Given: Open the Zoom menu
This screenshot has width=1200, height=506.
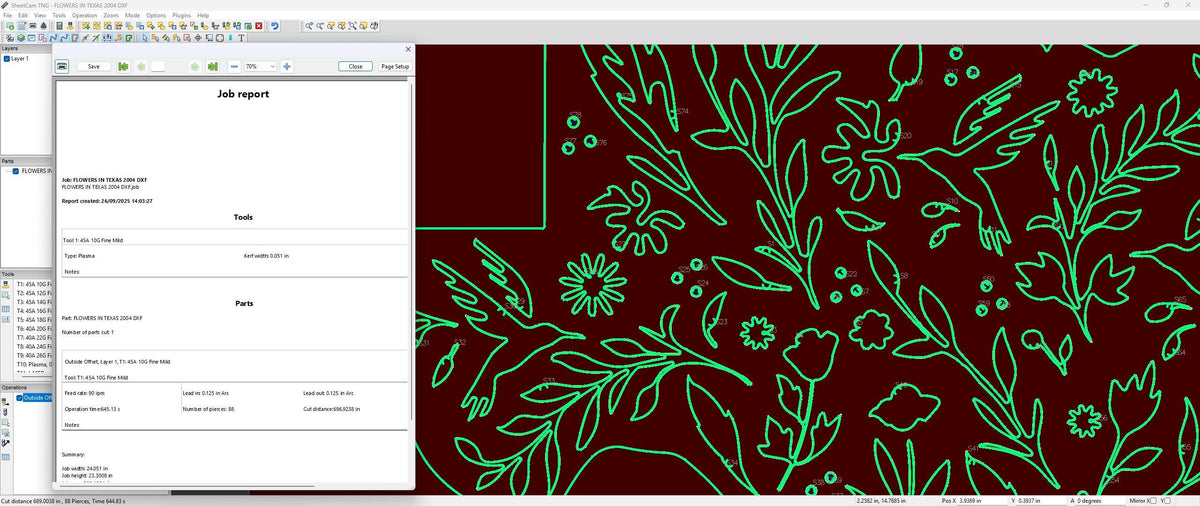Looking at the screenshot, I should [x=111, y=16].
